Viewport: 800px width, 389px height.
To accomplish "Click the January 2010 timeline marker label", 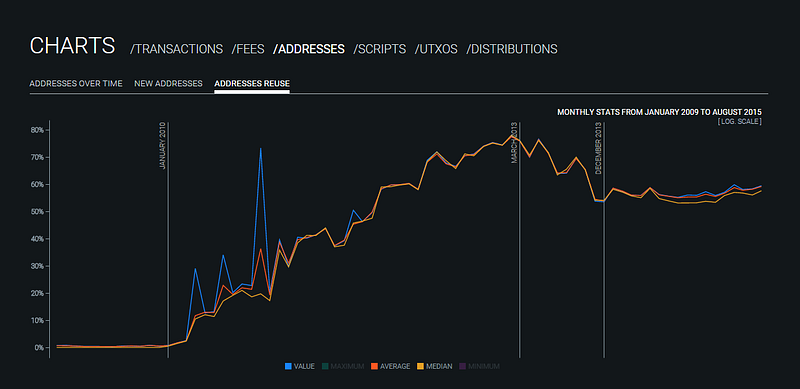I will (163, 146).
